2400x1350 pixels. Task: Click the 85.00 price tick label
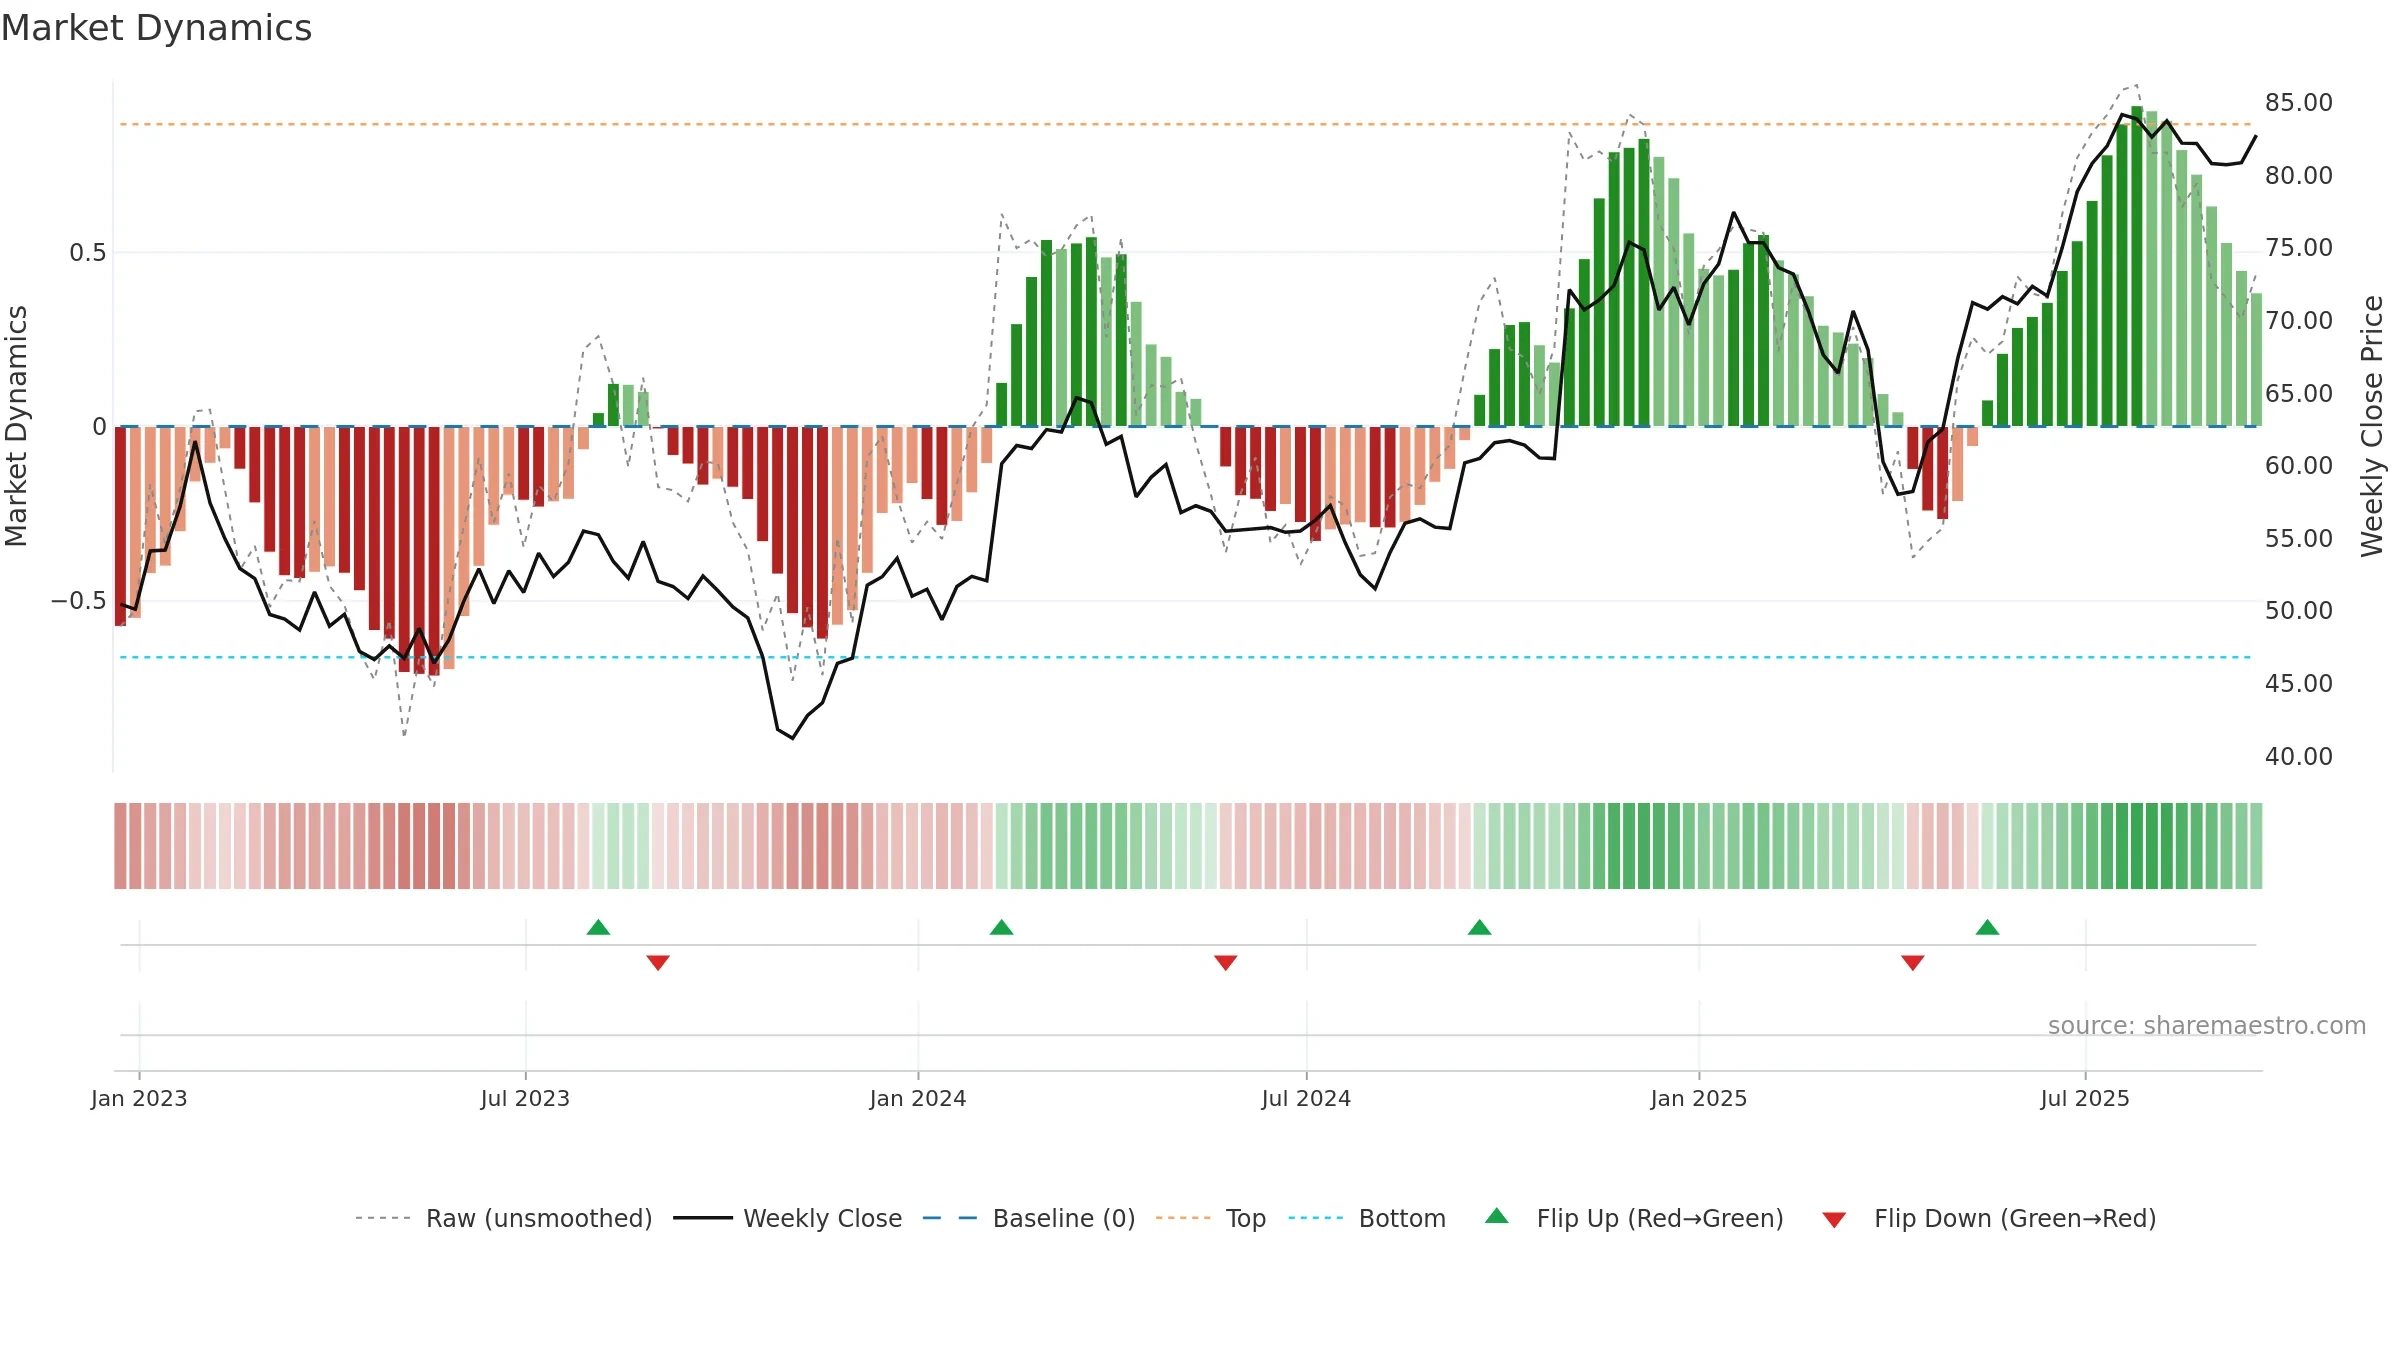(2299, 102)
